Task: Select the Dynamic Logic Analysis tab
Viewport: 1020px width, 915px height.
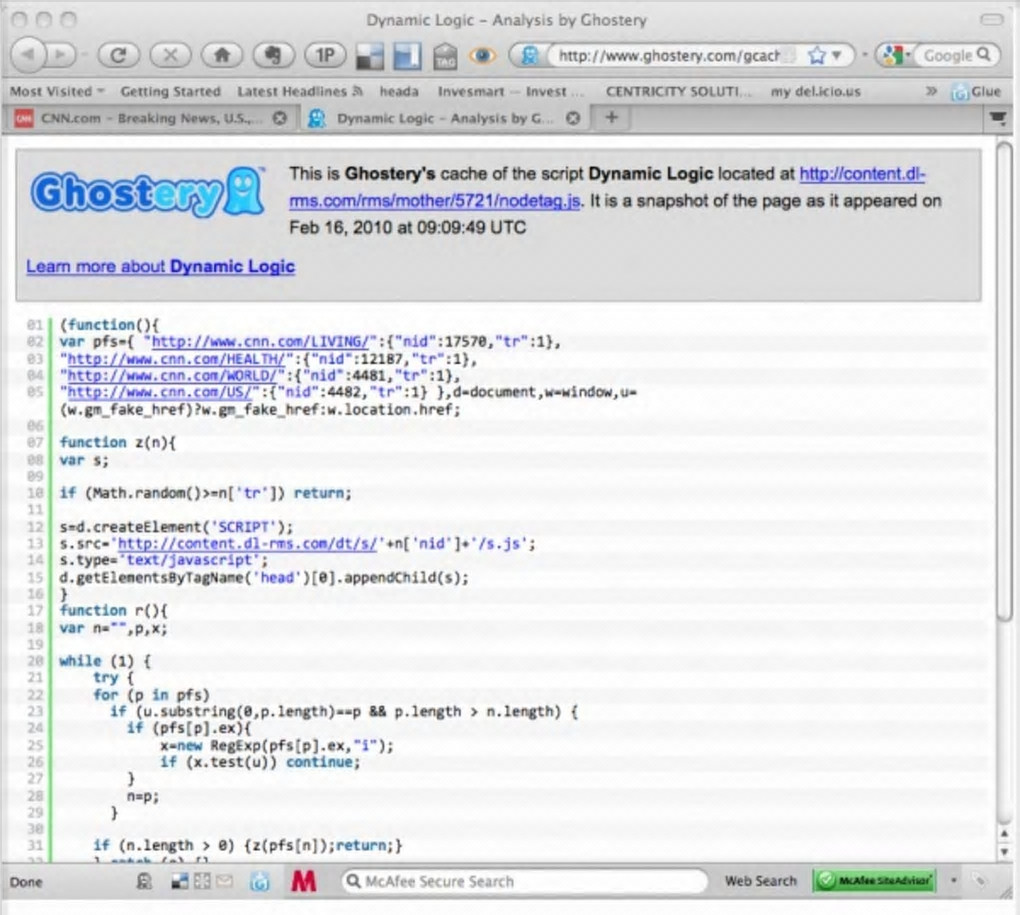Action: coord(444,118)
